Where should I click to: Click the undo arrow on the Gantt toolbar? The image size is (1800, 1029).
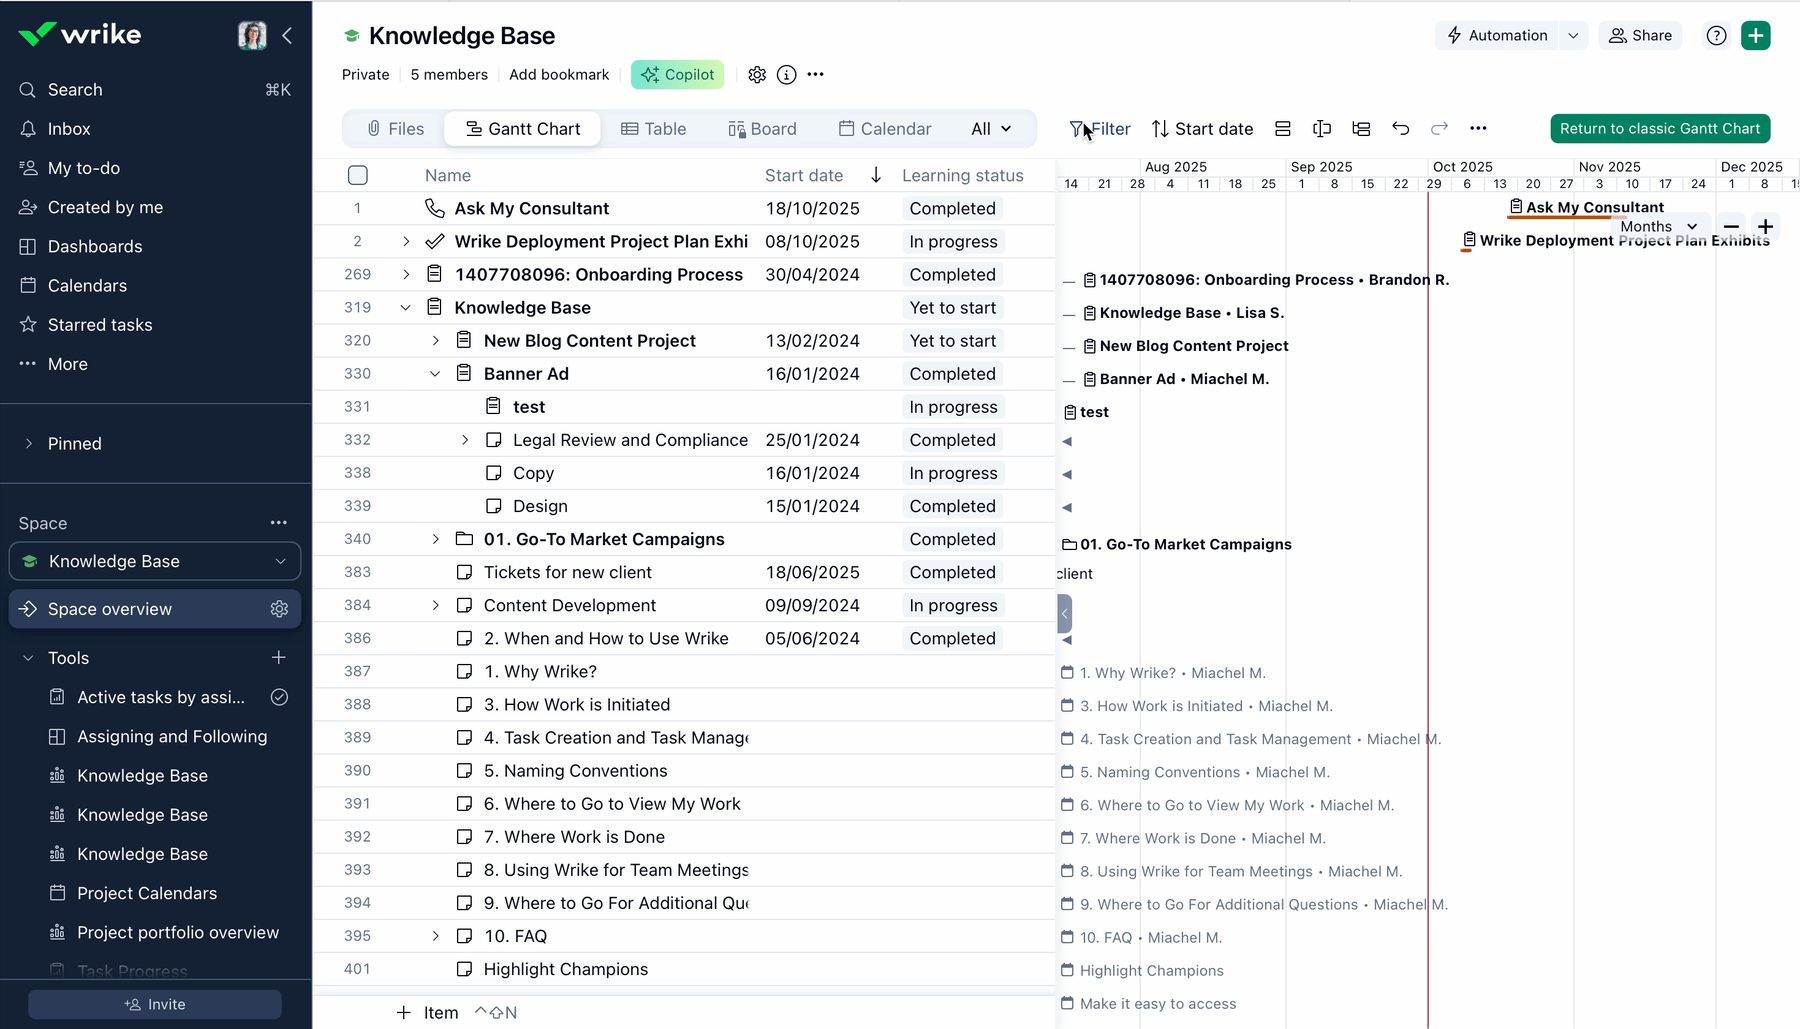tap(1400, 128)
